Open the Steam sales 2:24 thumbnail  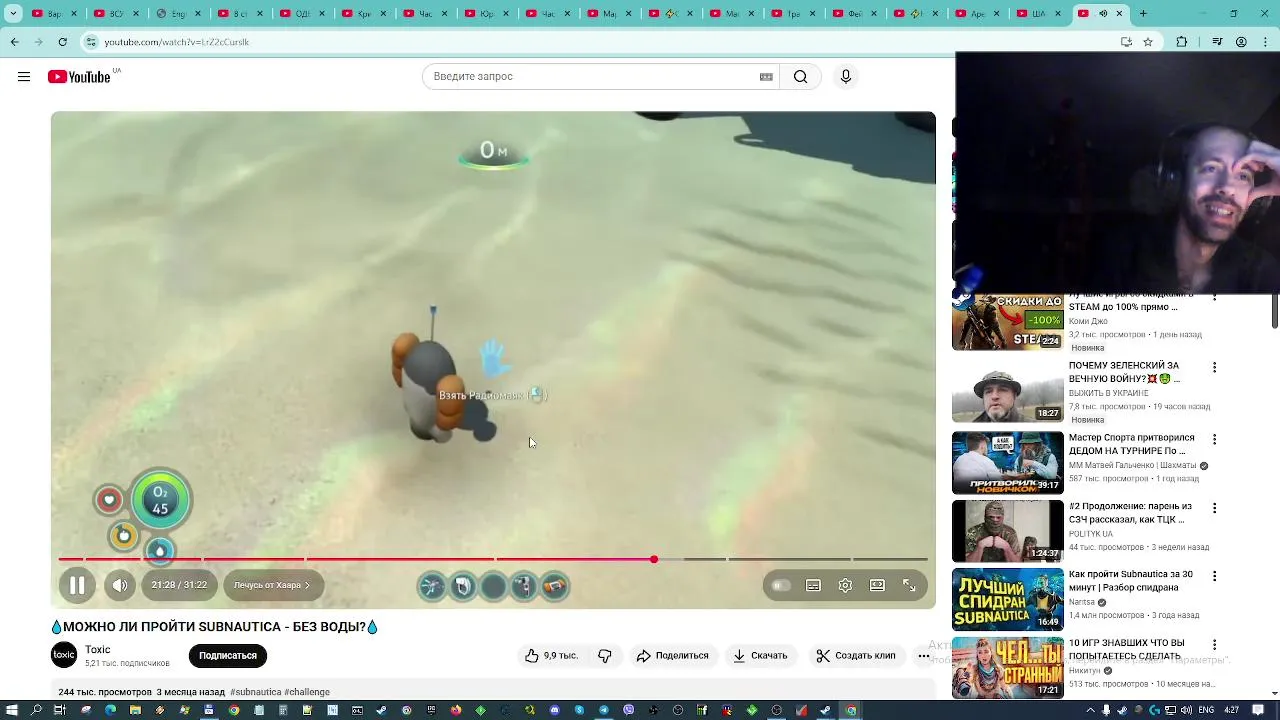point(1007,322)
